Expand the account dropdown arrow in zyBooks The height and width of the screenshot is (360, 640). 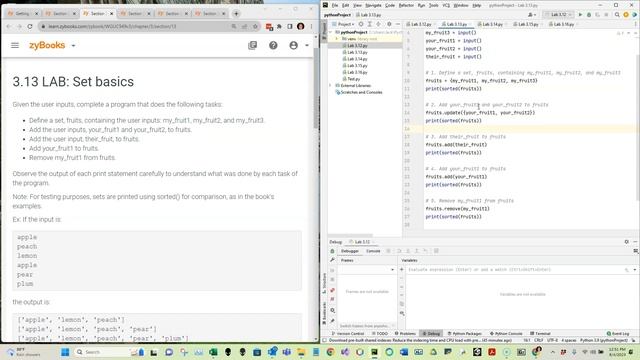tap(307, 46)
